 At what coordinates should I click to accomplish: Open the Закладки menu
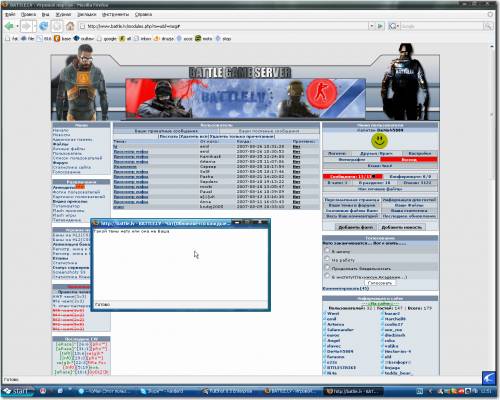87,14
